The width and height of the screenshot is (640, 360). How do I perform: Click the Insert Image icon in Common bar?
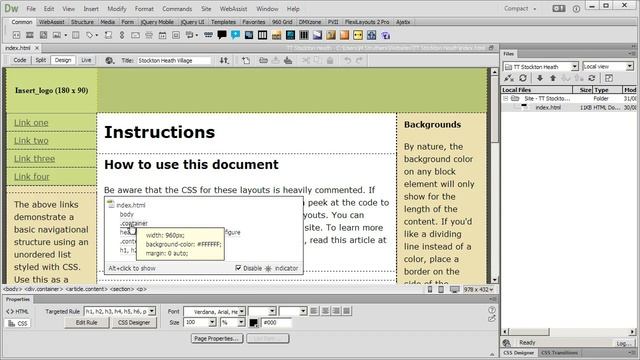pos(57,36)
